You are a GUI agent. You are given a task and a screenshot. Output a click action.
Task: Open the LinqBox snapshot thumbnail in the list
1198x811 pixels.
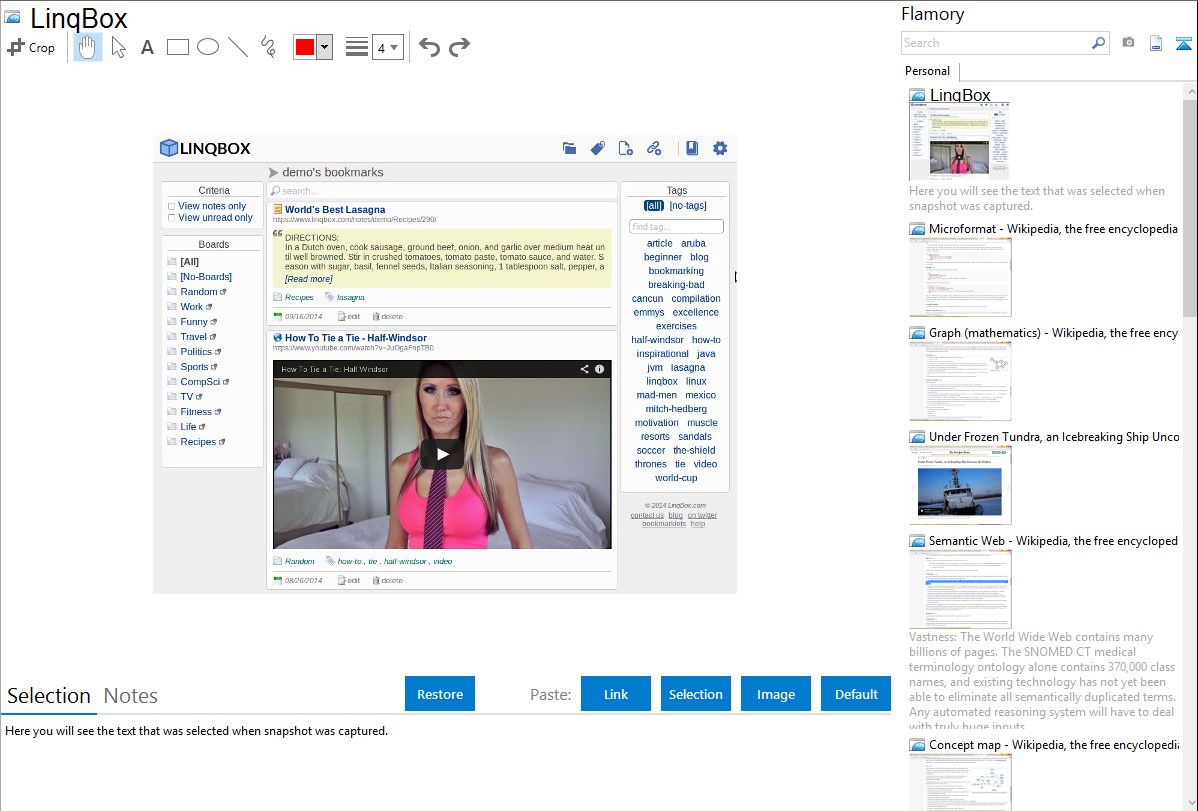960,142
